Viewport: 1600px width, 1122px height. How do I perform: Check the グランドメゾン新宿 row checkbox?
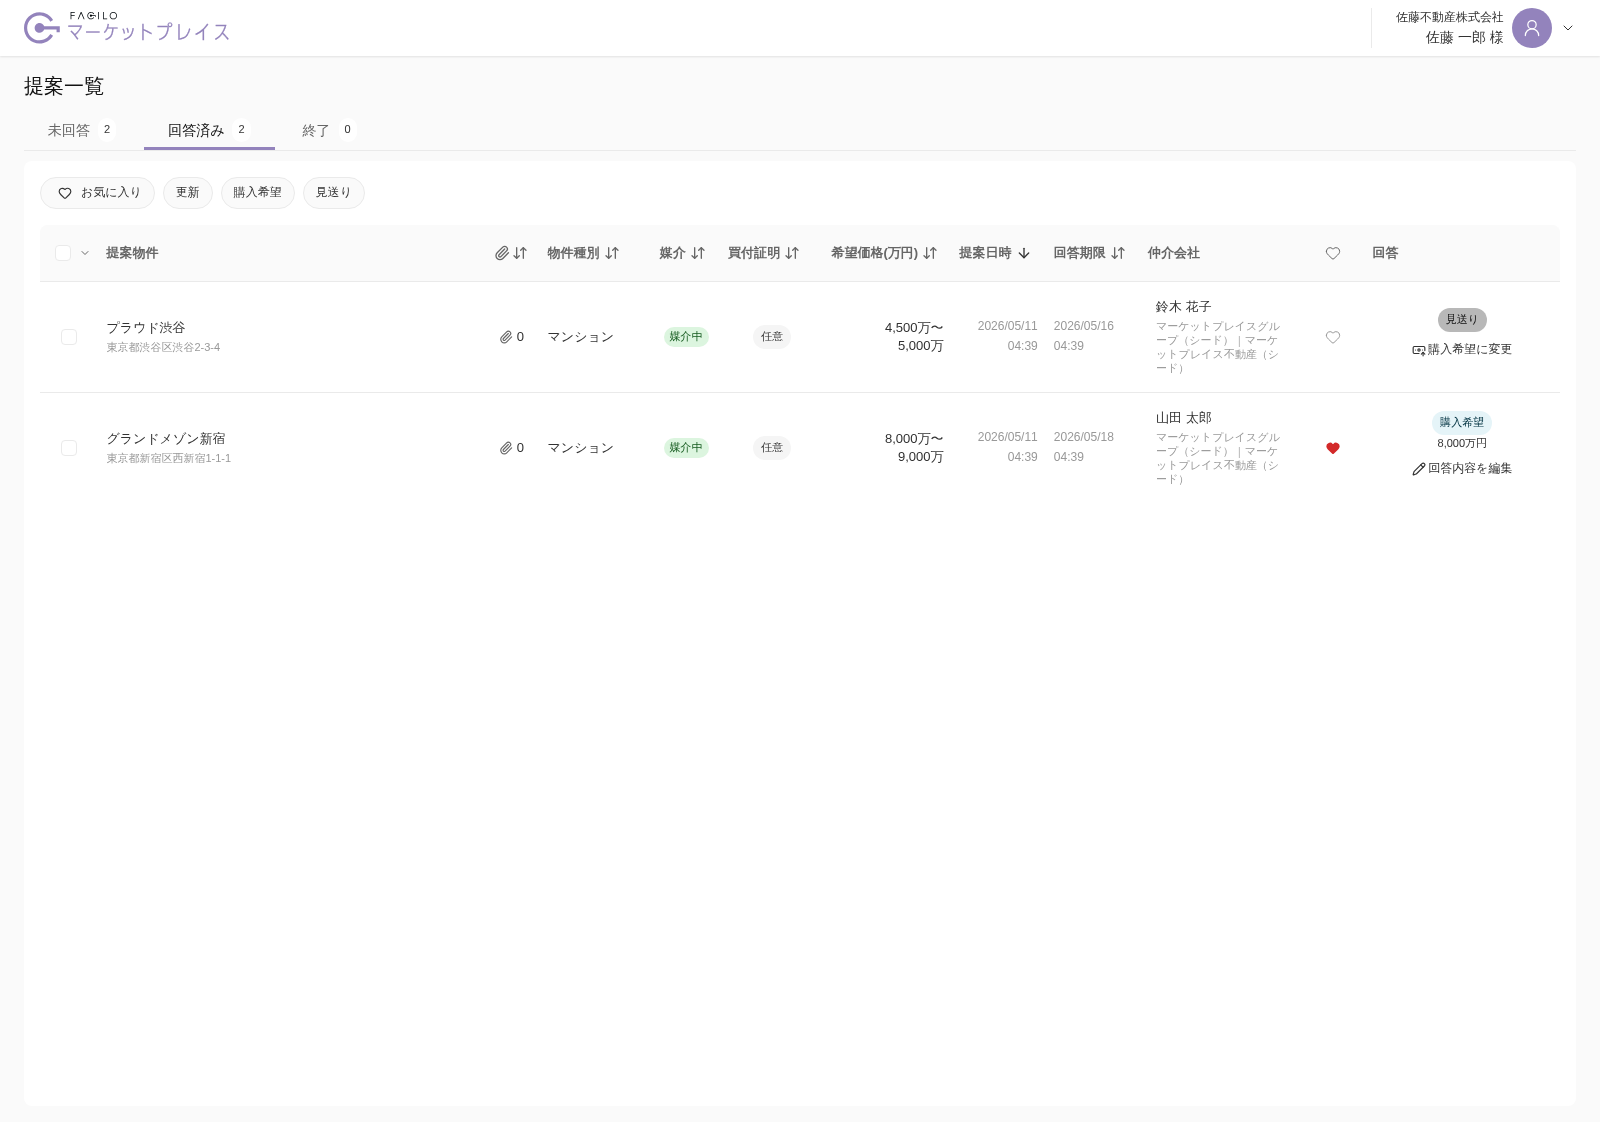click(x=69, y=448)
